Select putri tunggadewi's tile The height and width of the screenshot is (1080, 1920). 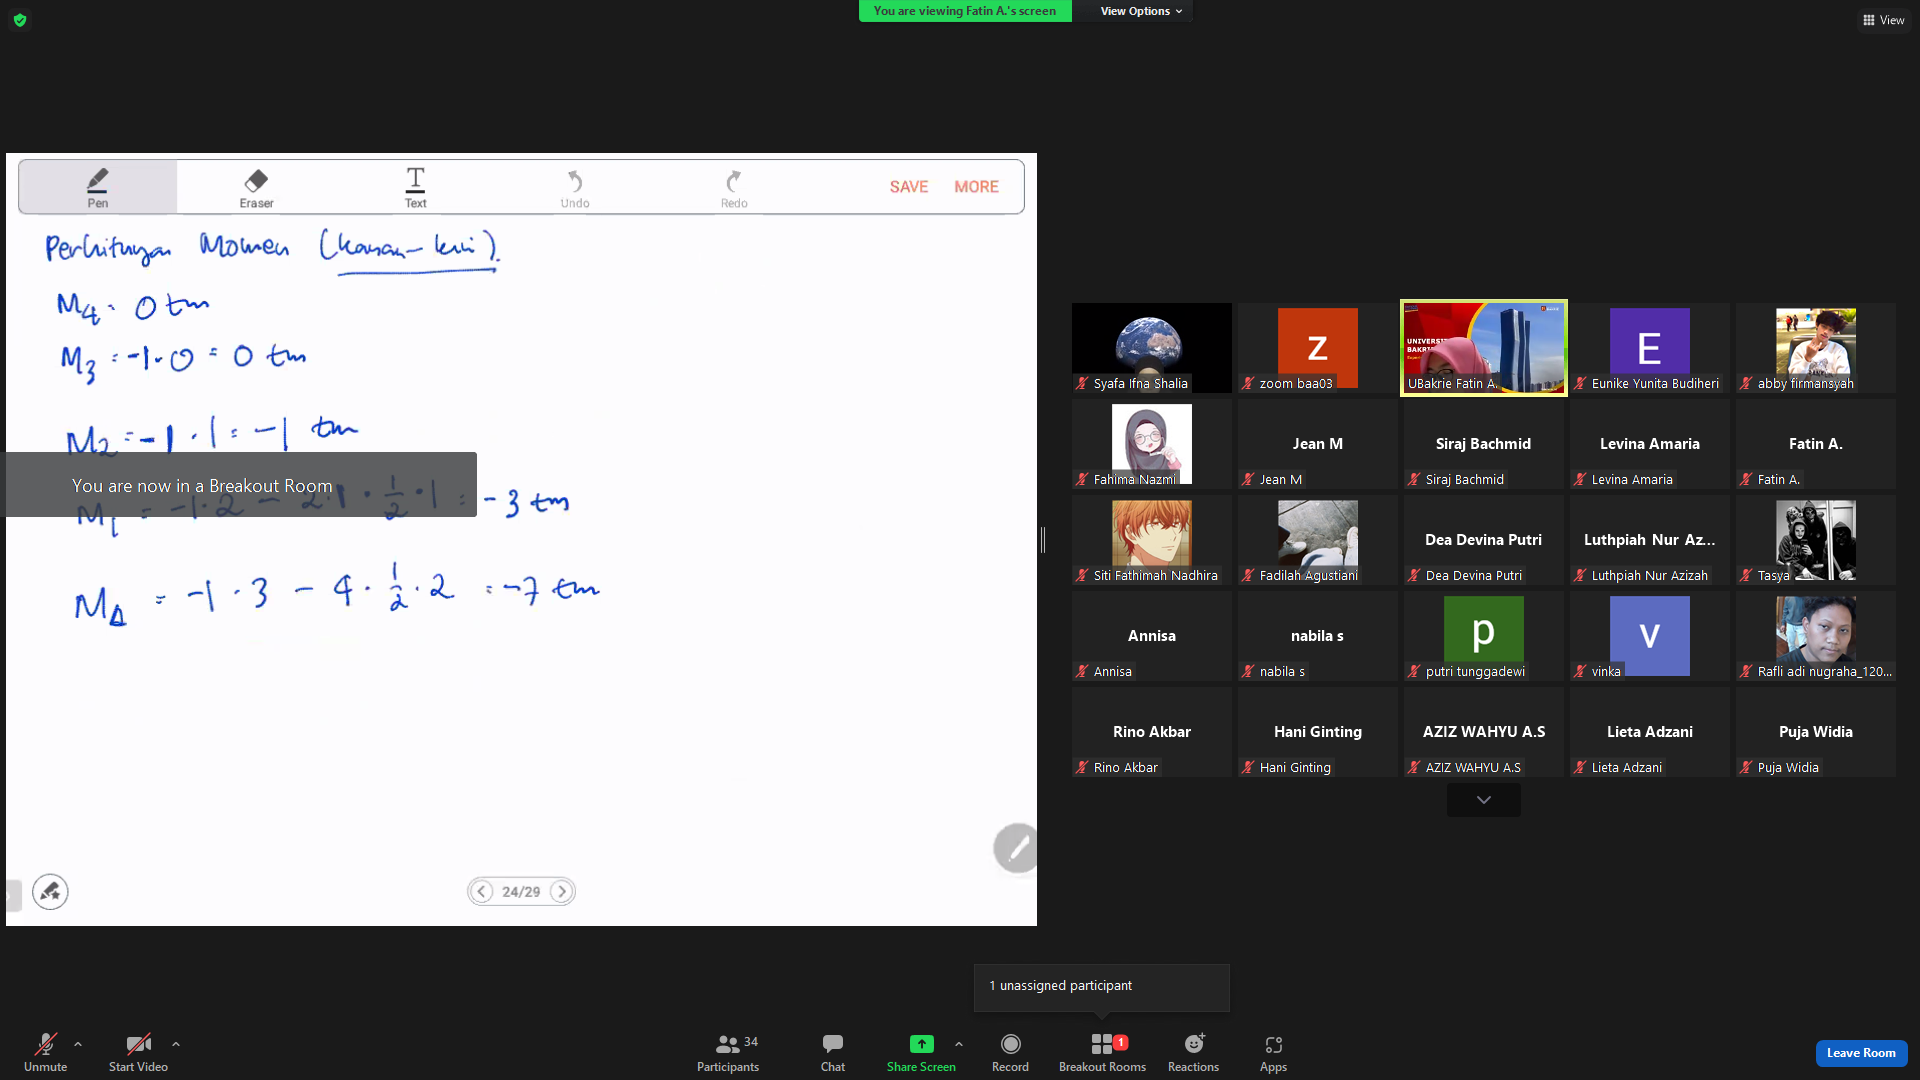(x=1484, y=636)
